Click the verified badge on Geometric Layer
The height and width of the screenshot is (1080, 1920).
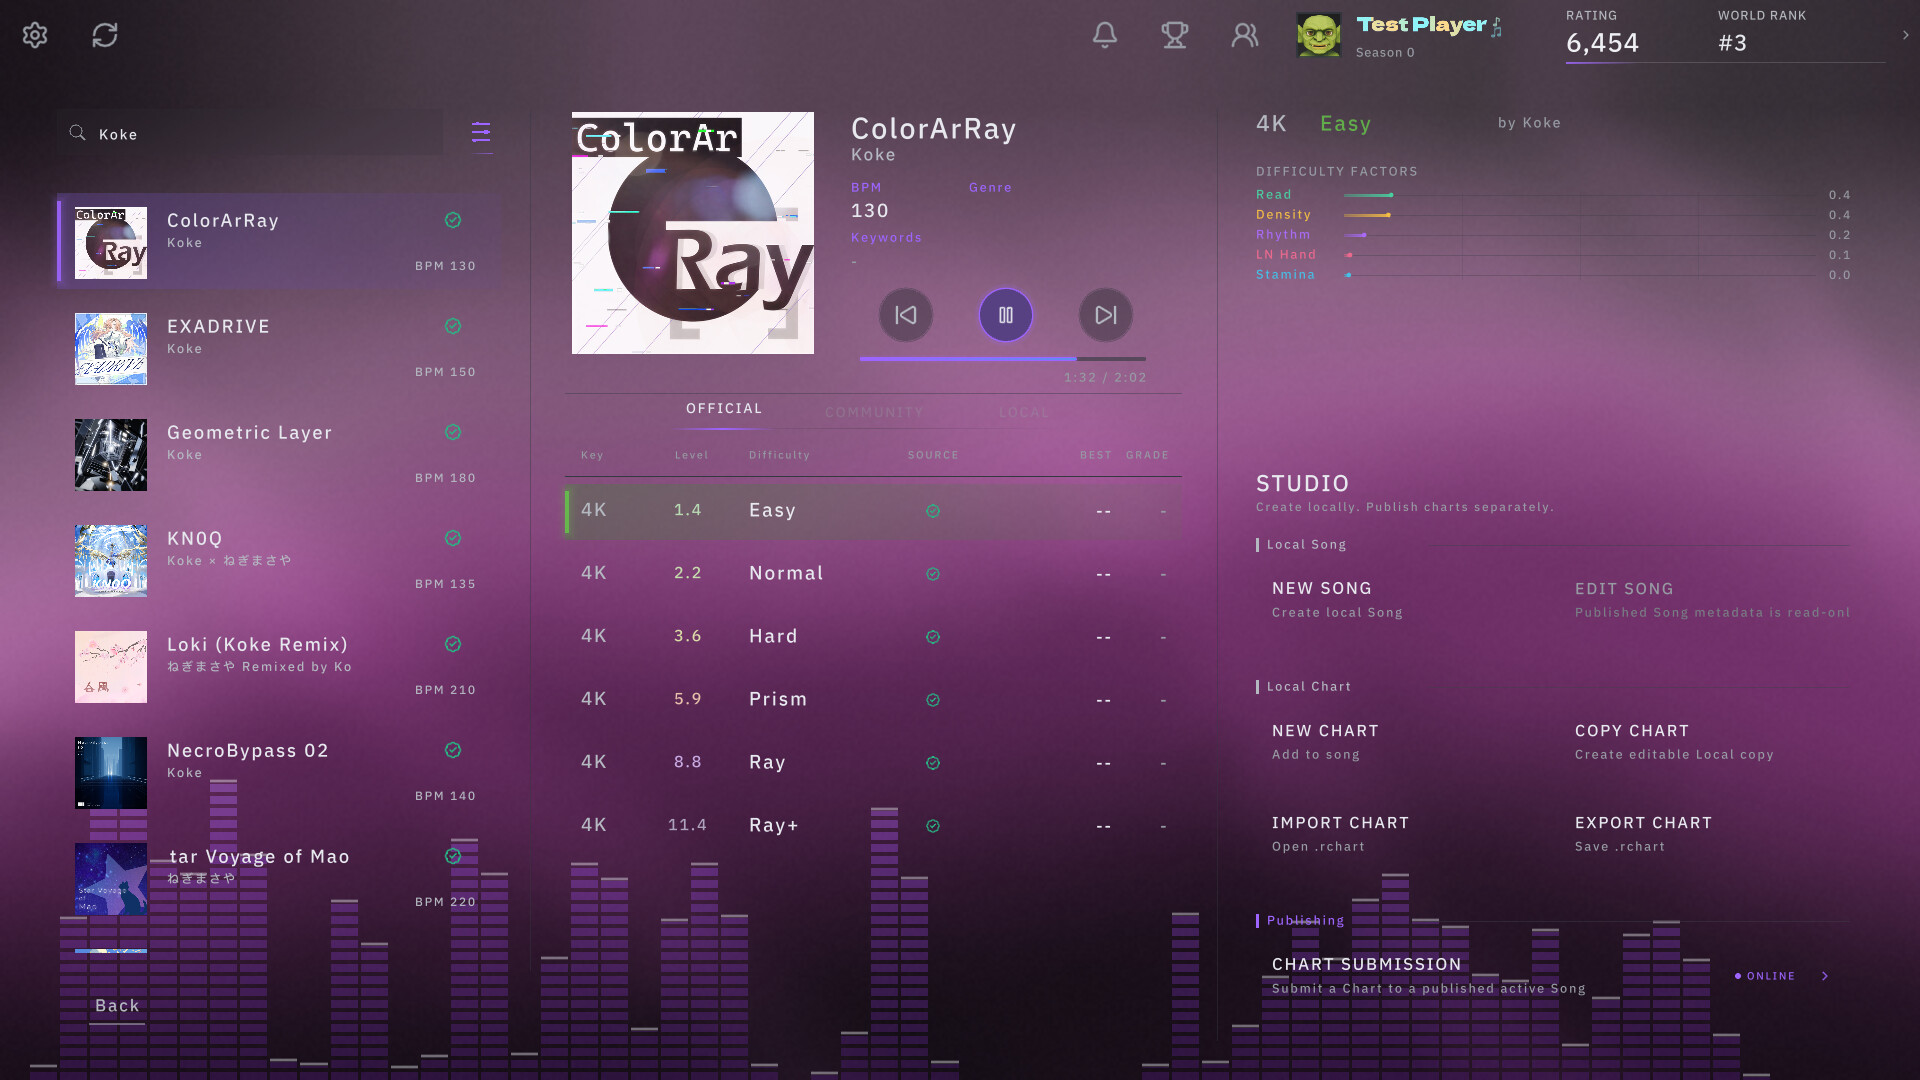[x=453, y=432]
